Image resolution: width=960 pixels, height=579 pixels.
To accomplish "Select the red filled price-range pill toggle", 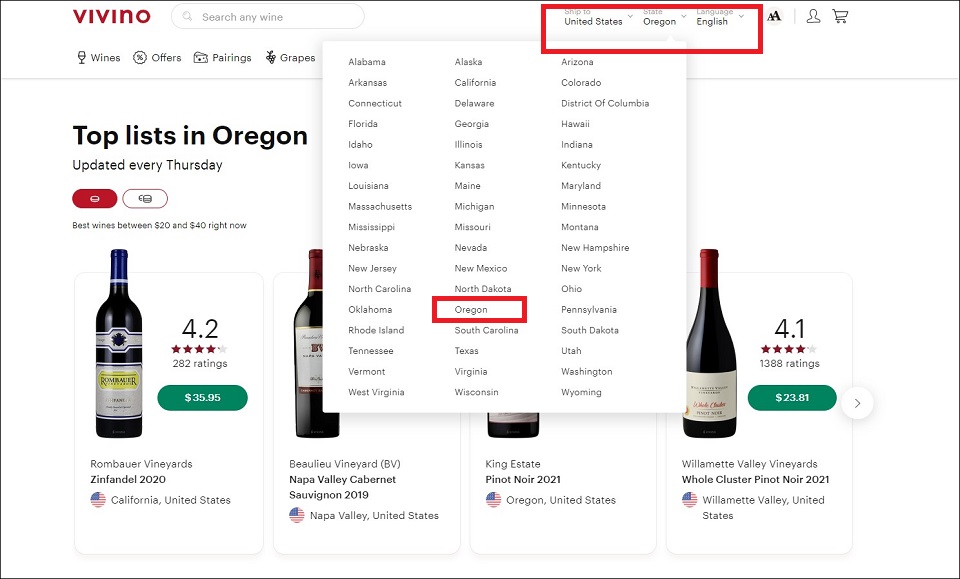I will [x=95, y=198].
